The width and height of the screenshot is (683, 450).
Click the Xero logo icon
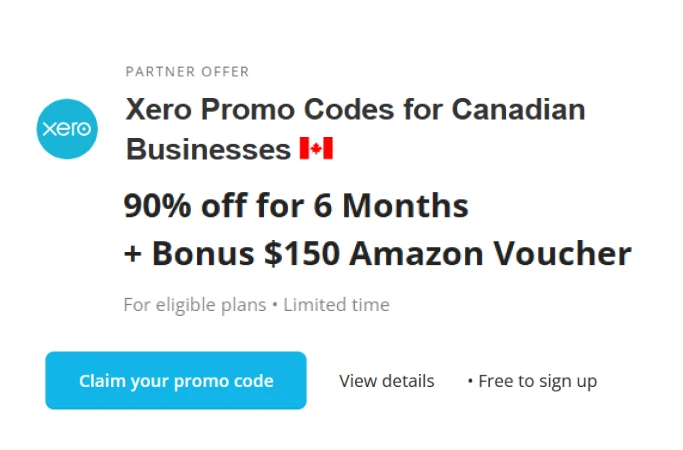67,129
